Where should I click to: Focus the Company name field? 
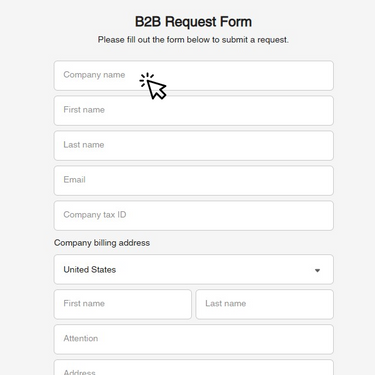194,75
